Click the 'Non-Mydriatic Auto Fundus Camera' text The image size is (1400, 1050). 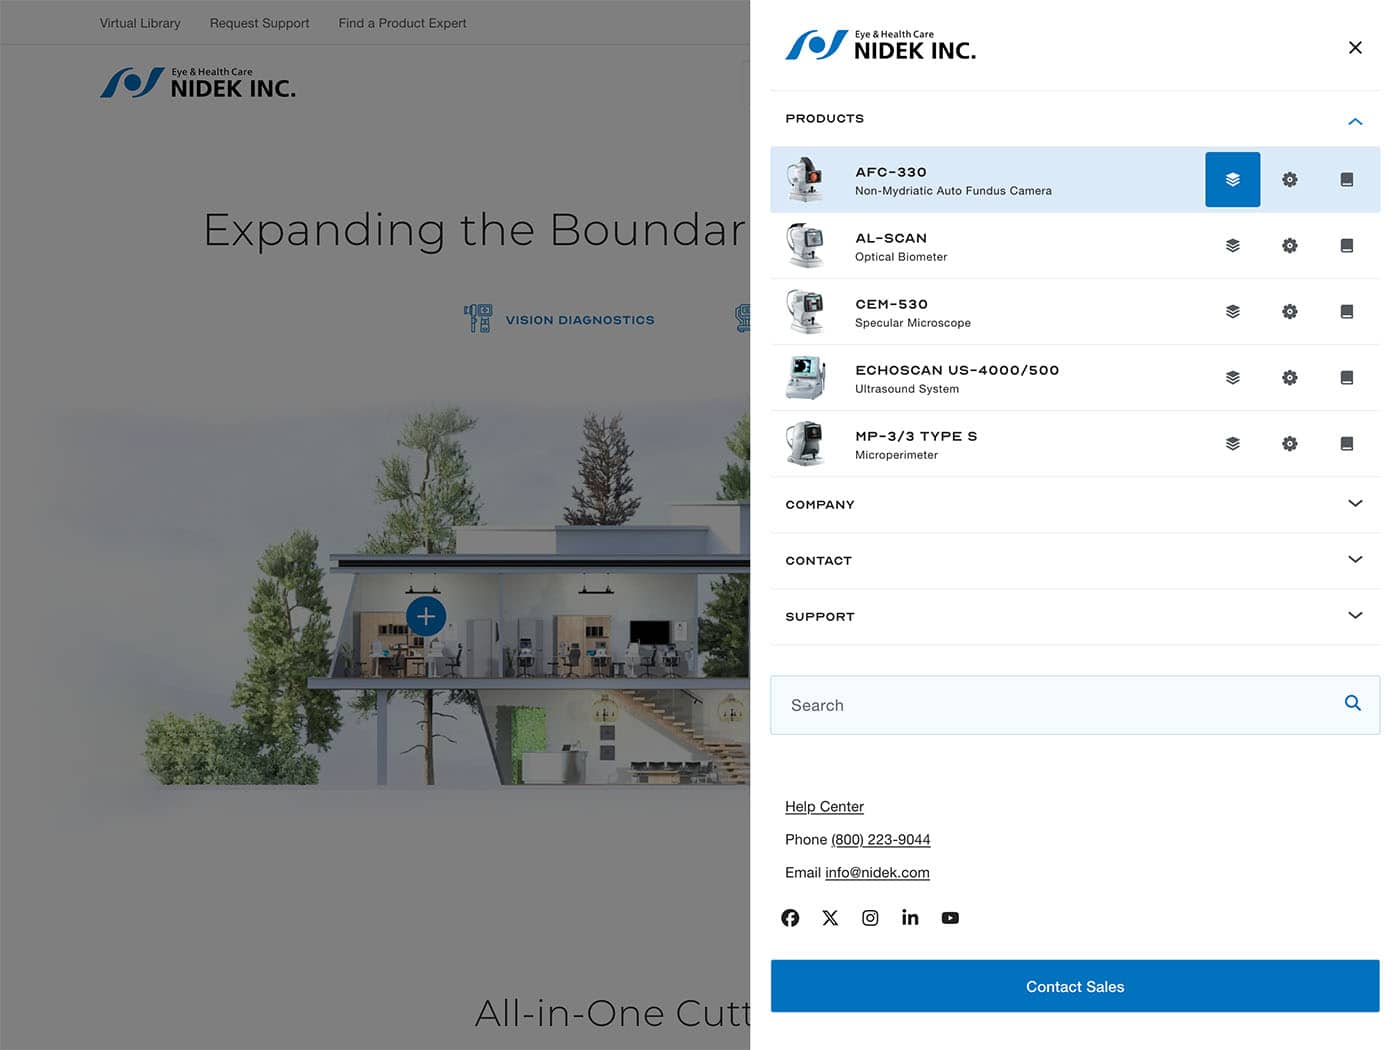click(953, 191)
